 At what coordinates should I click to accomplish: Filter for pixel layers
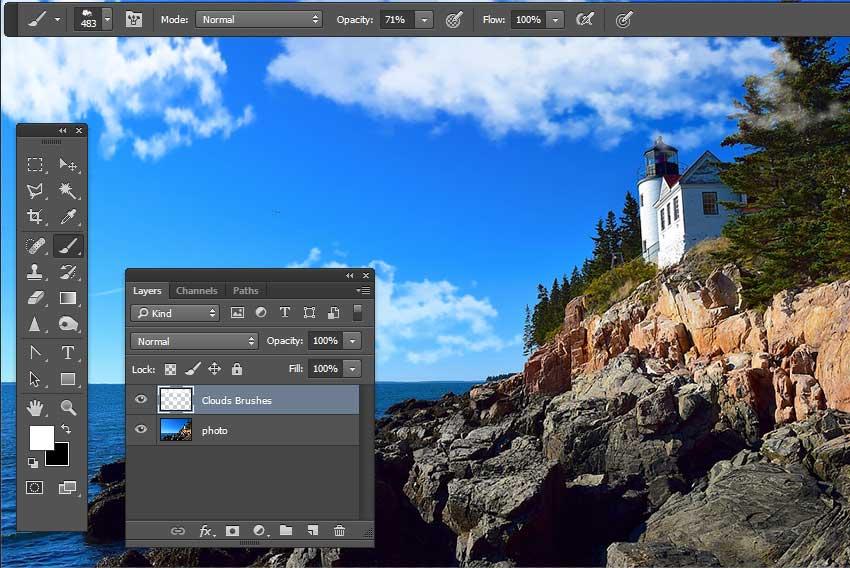pyautogui.click(x=237, y=313)
